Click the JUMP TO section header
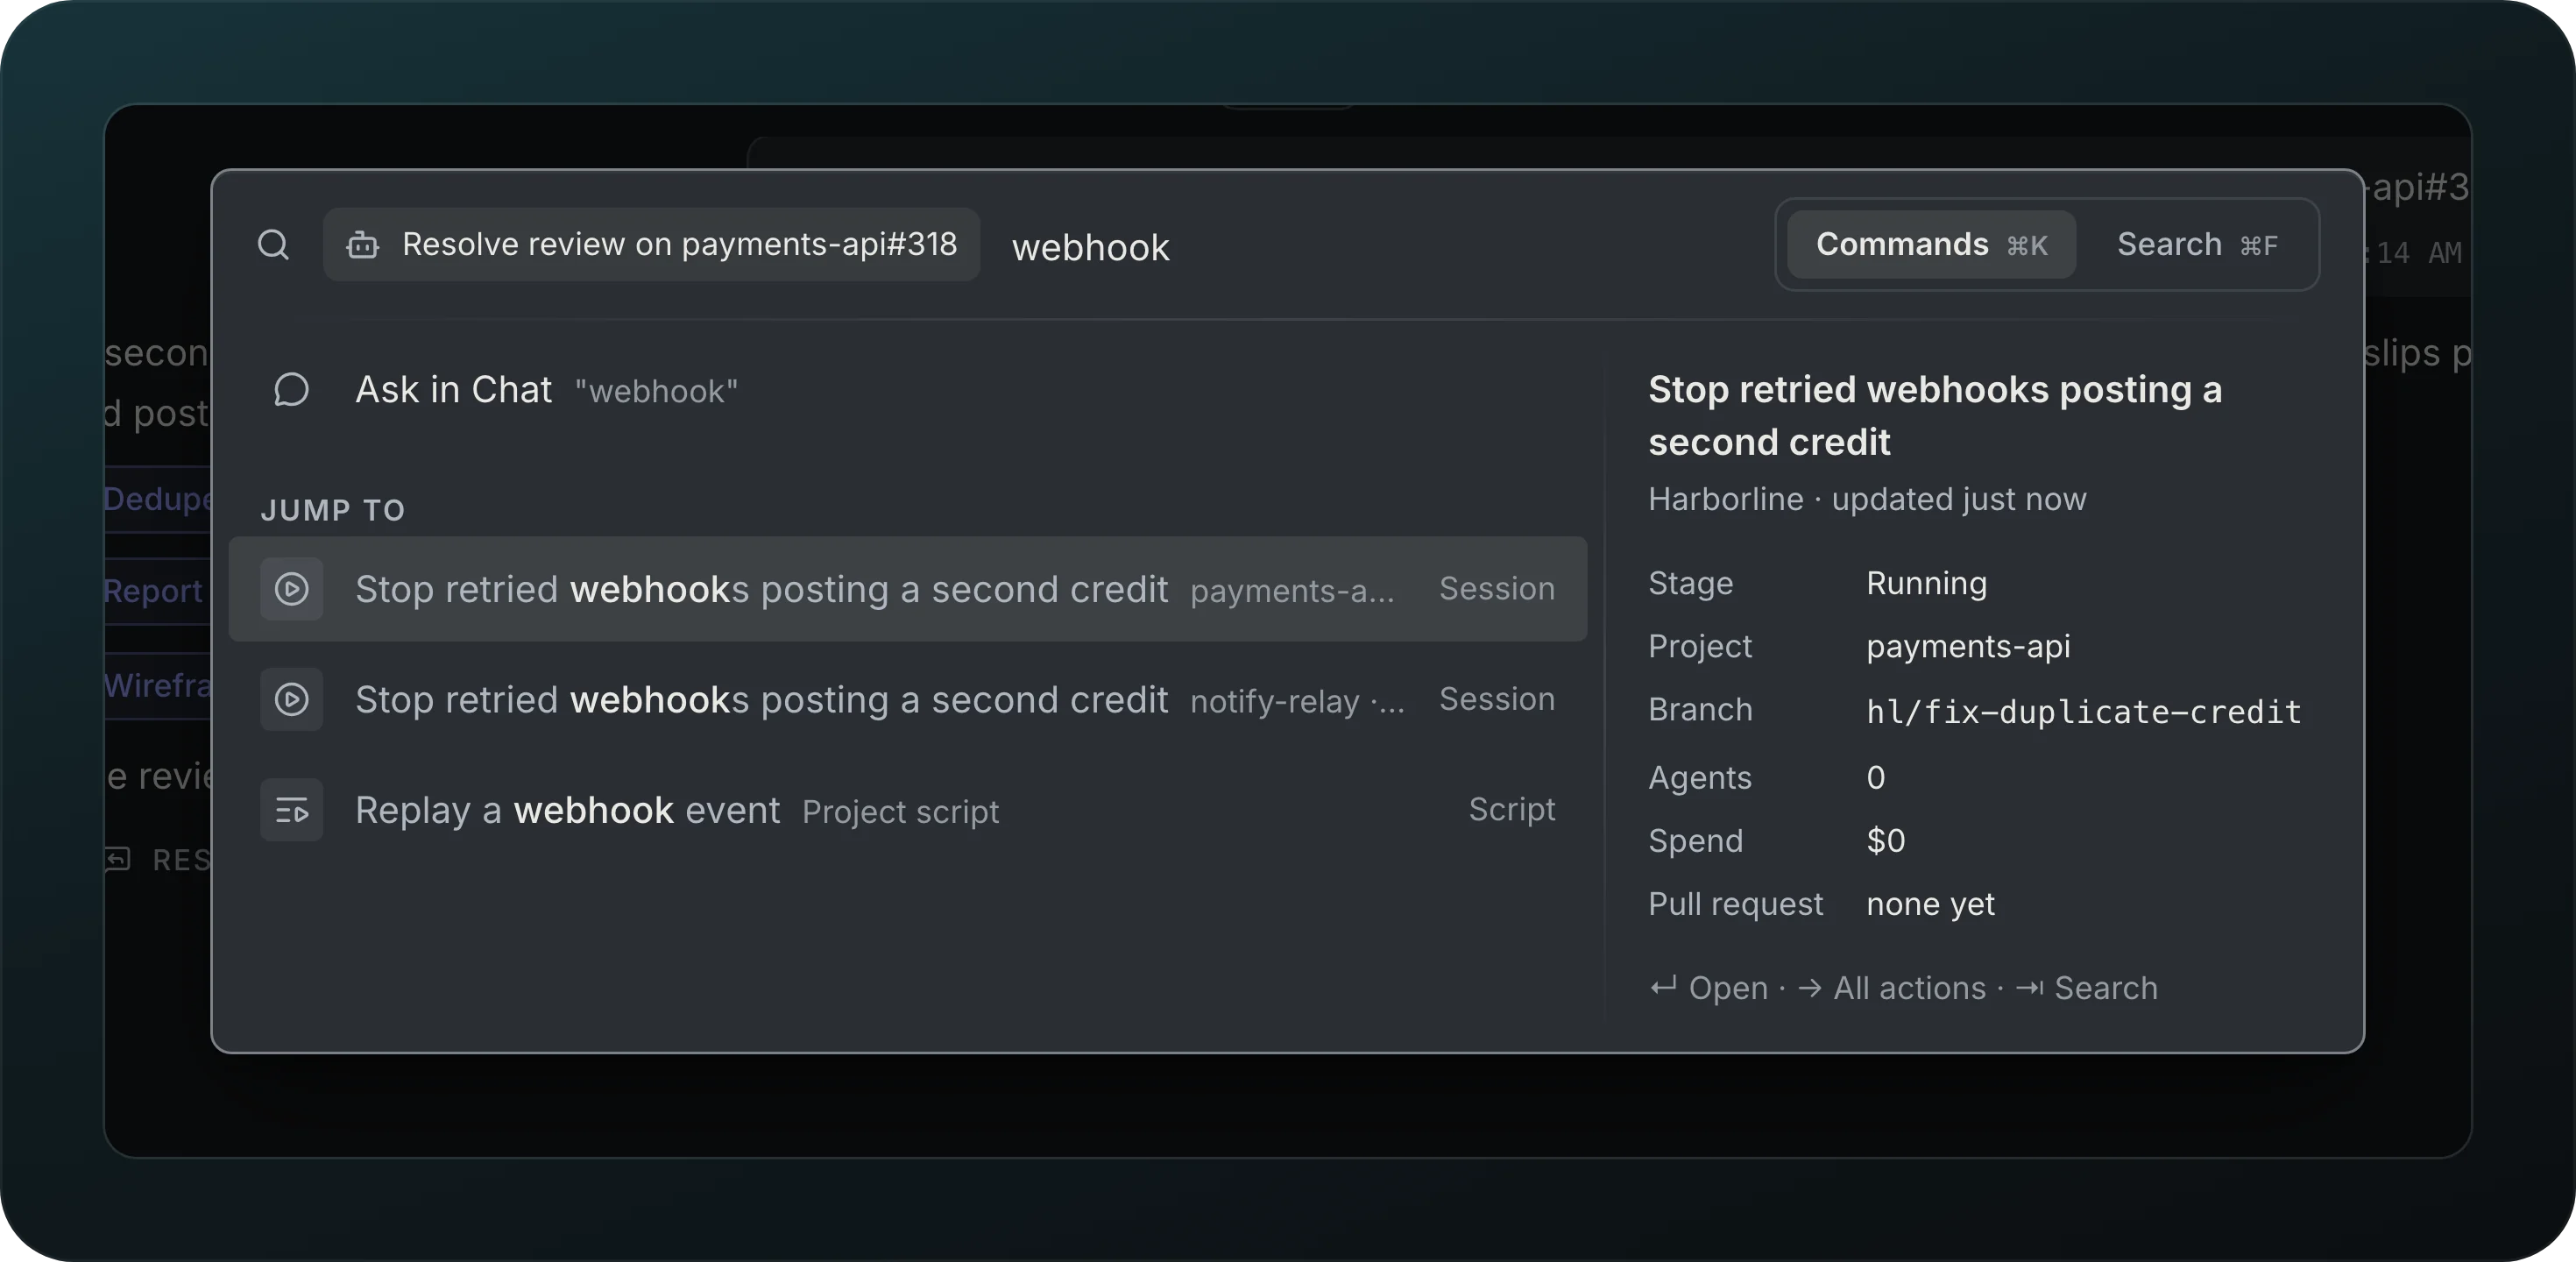Screen dimensions: 2576x1262 (333, 510)
